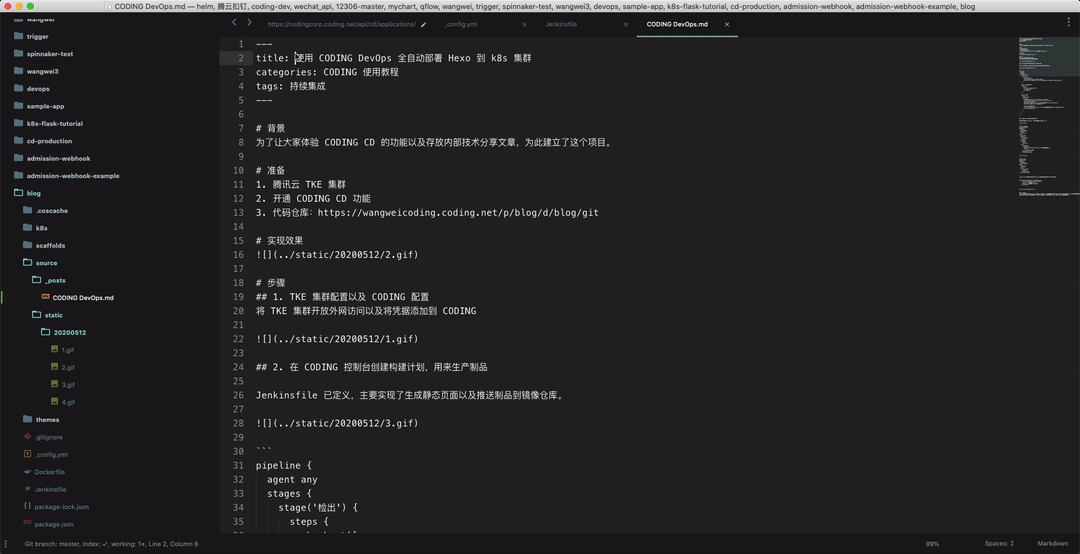Collapse the source folder

28,263
